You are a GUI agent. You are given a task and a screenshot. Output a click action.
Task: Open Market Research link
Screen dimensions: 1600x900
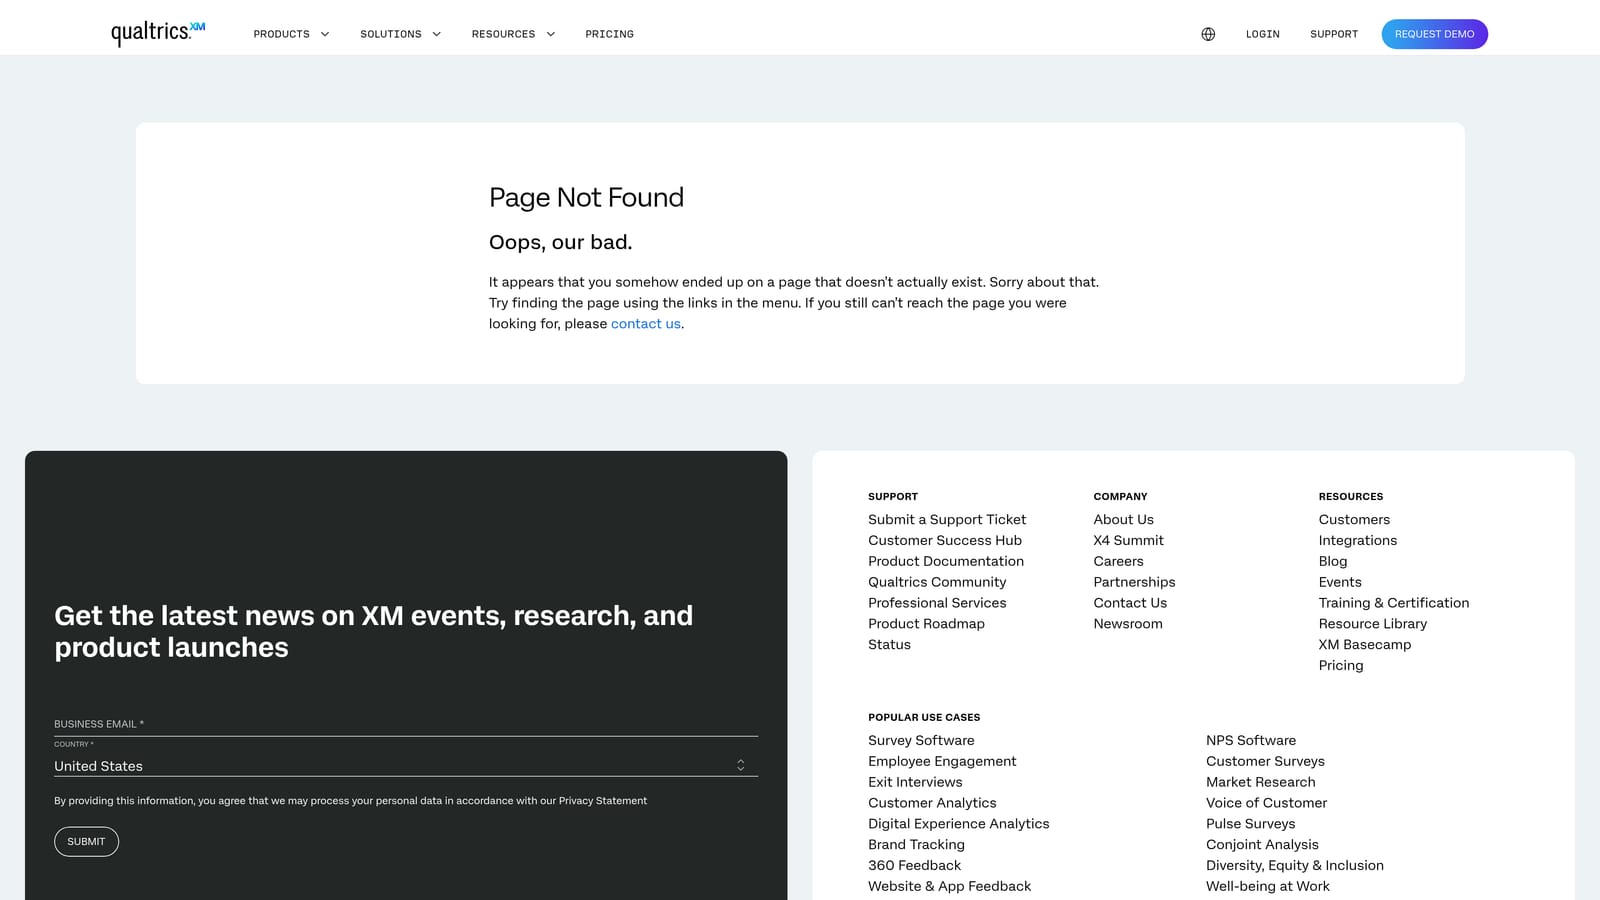point(1260,783)
